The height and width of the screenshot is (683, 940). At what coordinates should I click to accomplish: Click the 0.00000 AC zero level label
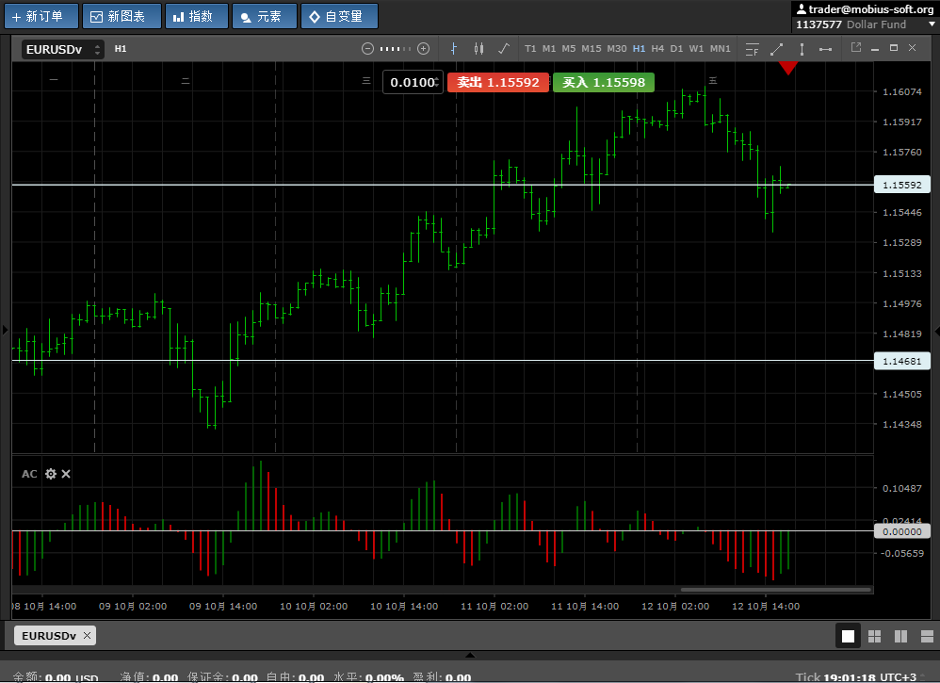click(x=902, y=531)
